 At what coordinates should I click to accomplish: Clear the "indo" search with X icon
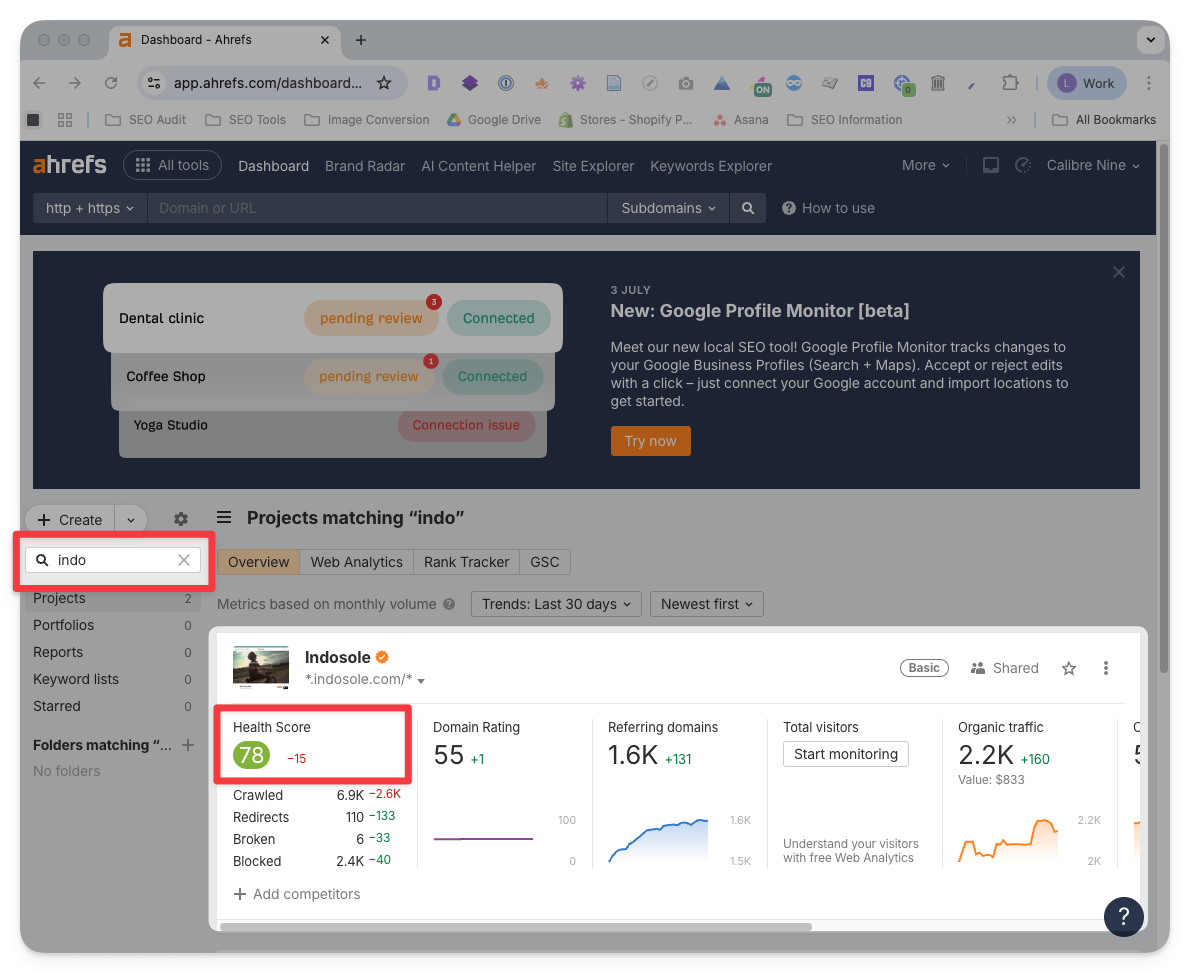click(184, 560)
